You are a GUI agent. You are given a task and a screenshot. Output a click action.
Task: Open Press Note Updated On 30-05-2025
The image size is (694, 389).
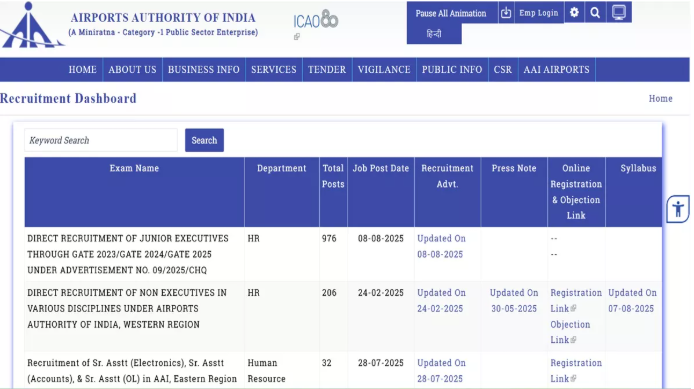pyautogui.click(x=514, y=300)
